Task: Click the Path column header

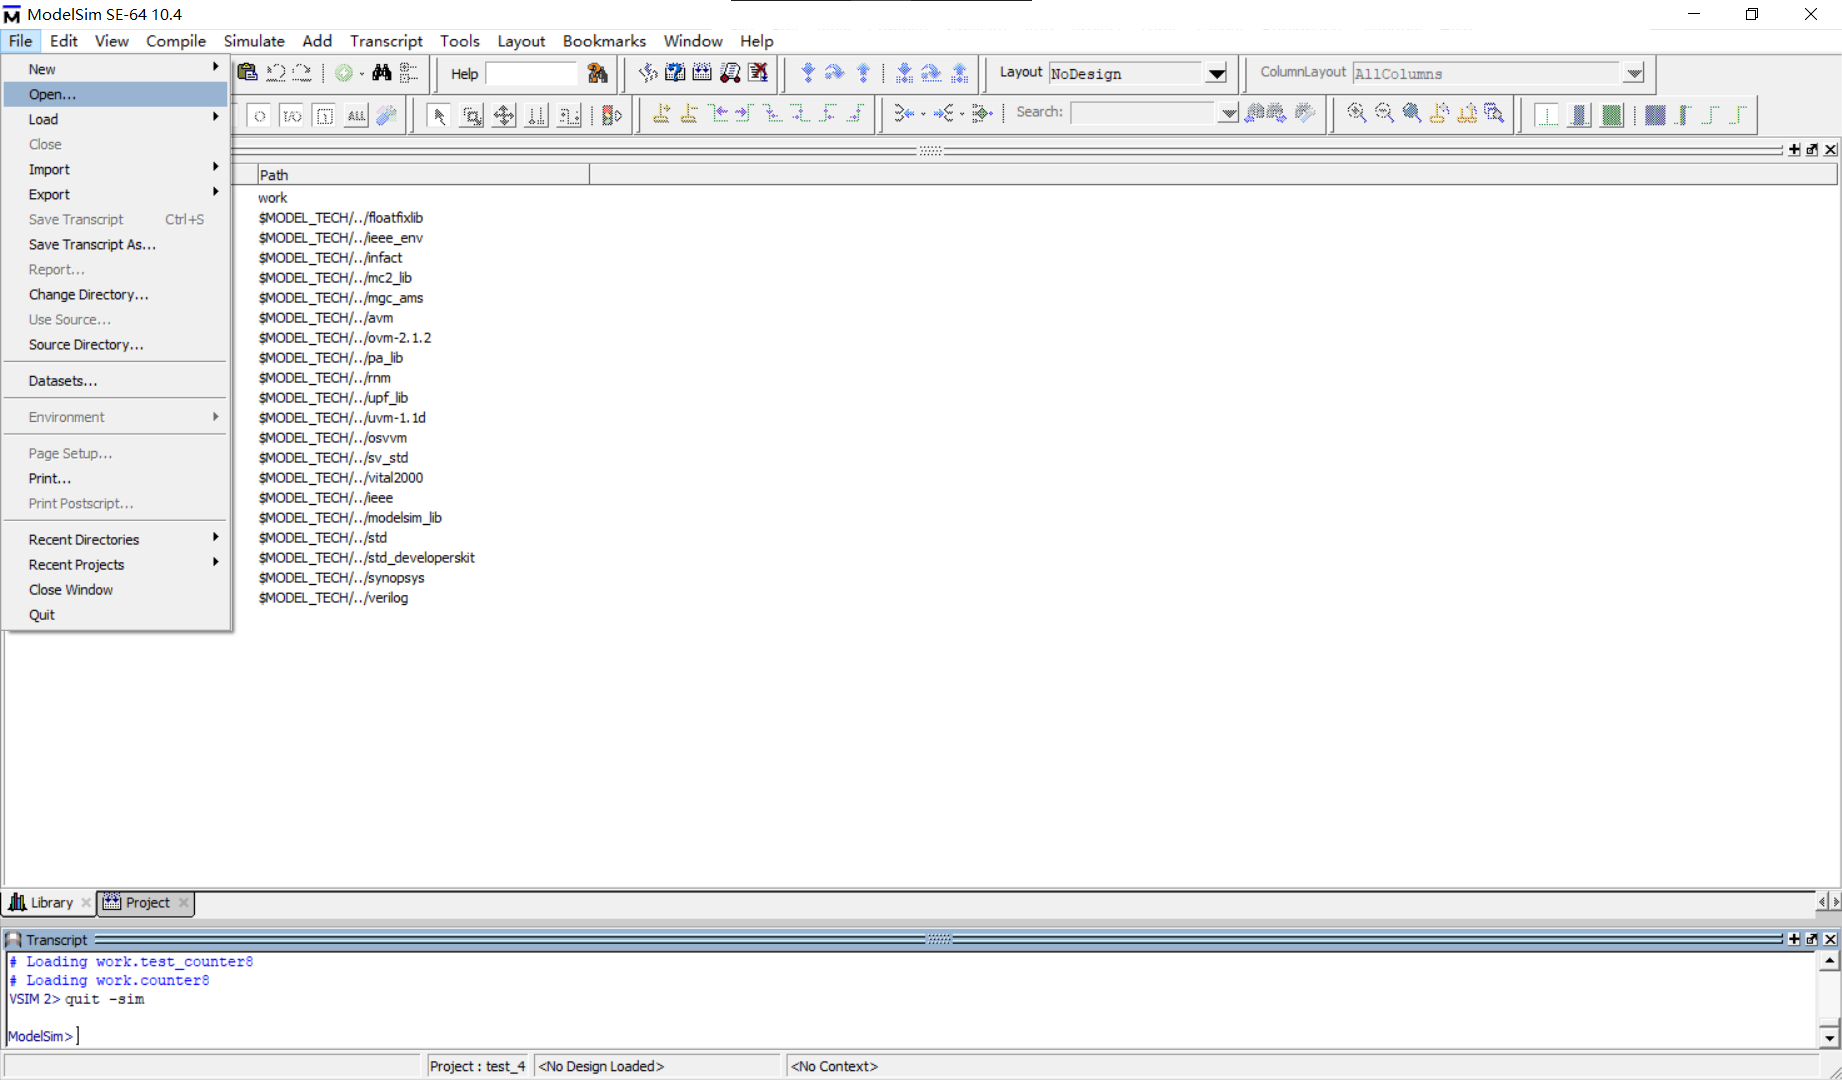Action: pyautogui.click(x=423, y=174)
